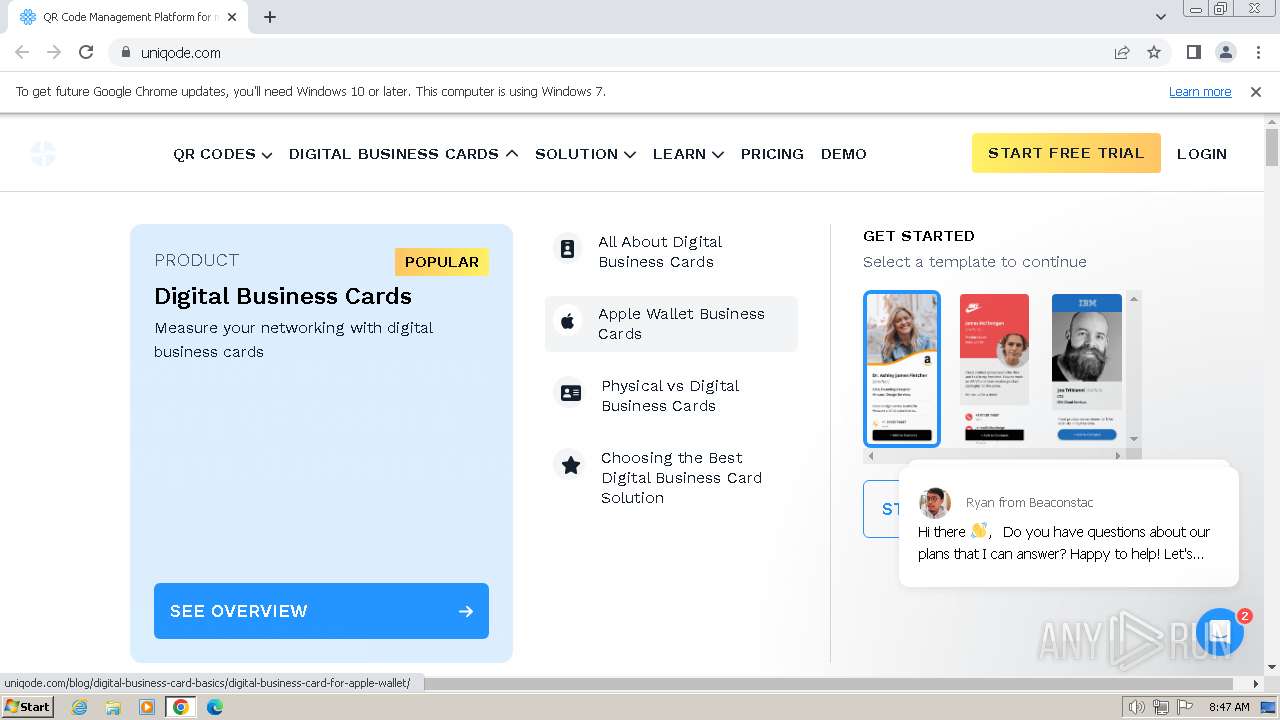Click the Digital Business Cards heading

283,296
